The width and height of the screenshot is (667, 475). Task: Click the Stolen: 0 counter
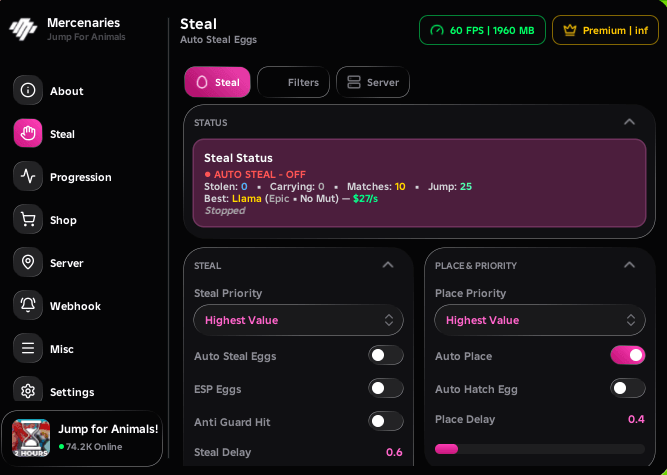click(x=225, y=186)
